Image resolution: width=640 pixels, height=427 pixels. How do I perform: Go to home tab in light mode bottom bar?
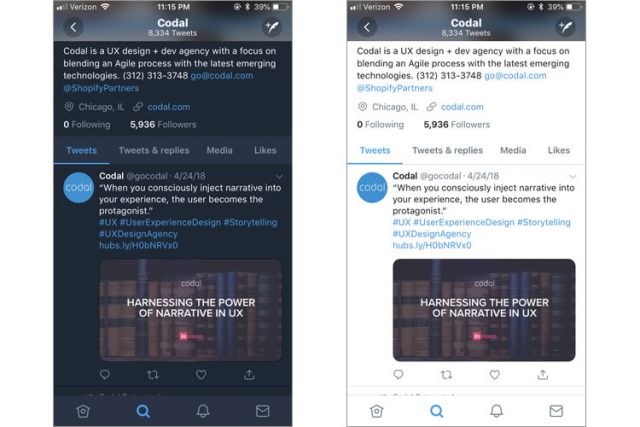tap(376, 411)
